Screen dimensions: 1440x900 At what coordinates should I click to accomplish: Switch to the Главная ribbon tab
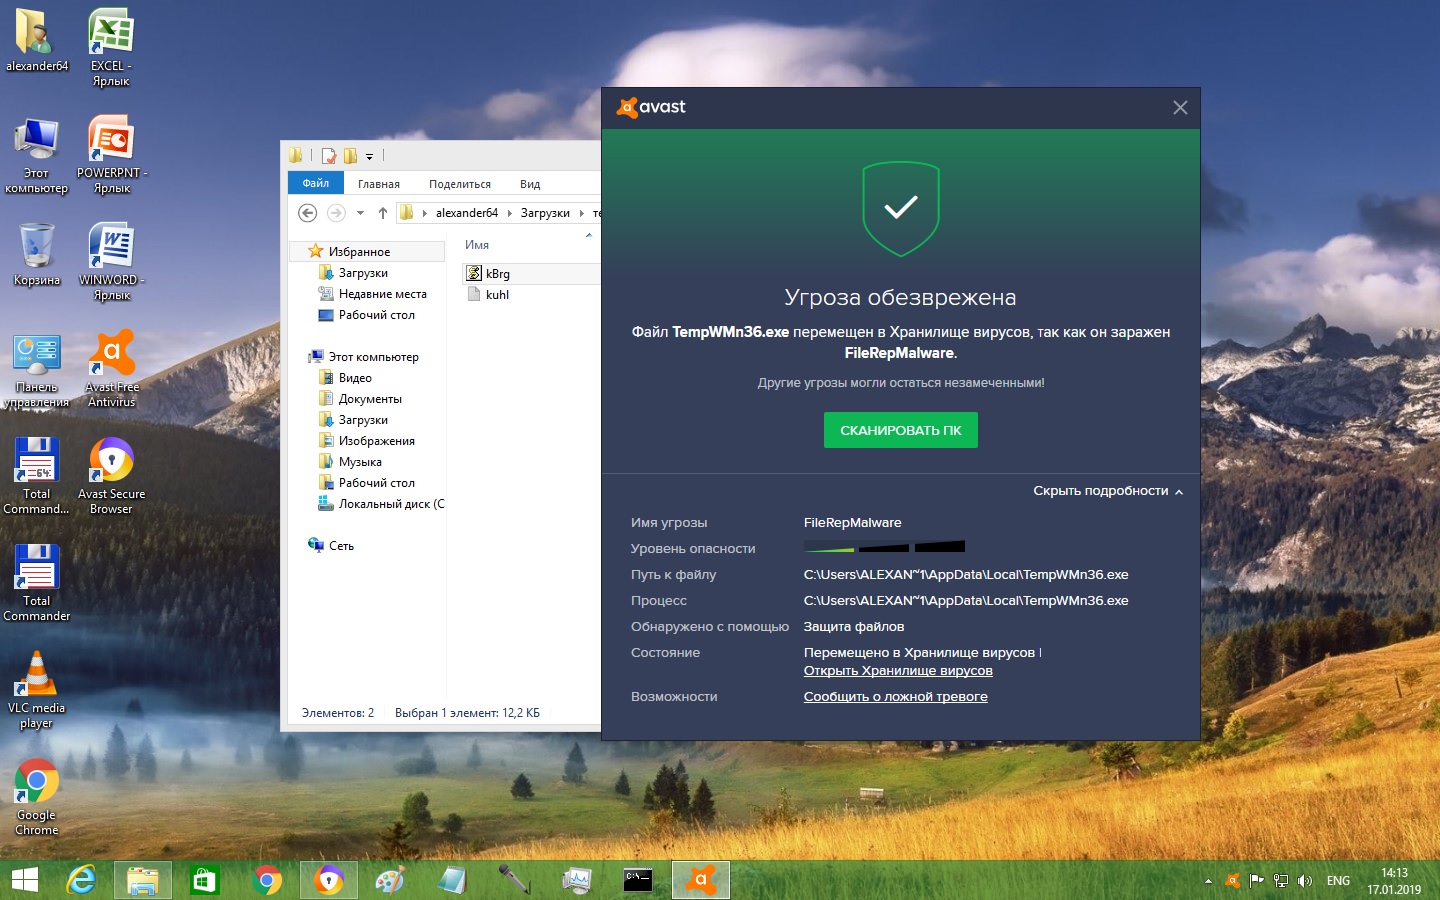(x=379, y=184)
